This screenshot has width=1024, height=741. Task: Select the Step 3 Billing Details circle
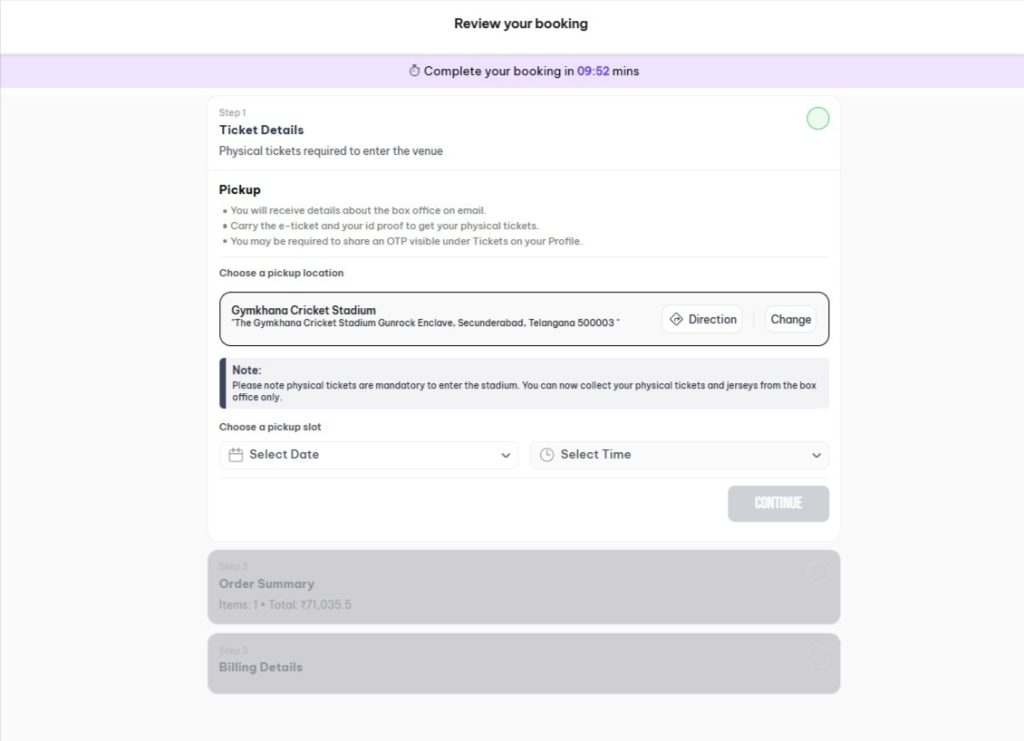point(818,657)
